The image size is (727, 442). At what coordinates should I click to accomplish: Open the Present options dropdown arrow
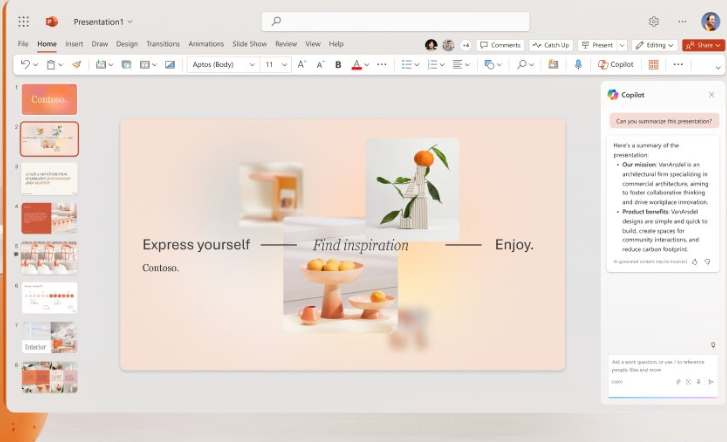622,45
